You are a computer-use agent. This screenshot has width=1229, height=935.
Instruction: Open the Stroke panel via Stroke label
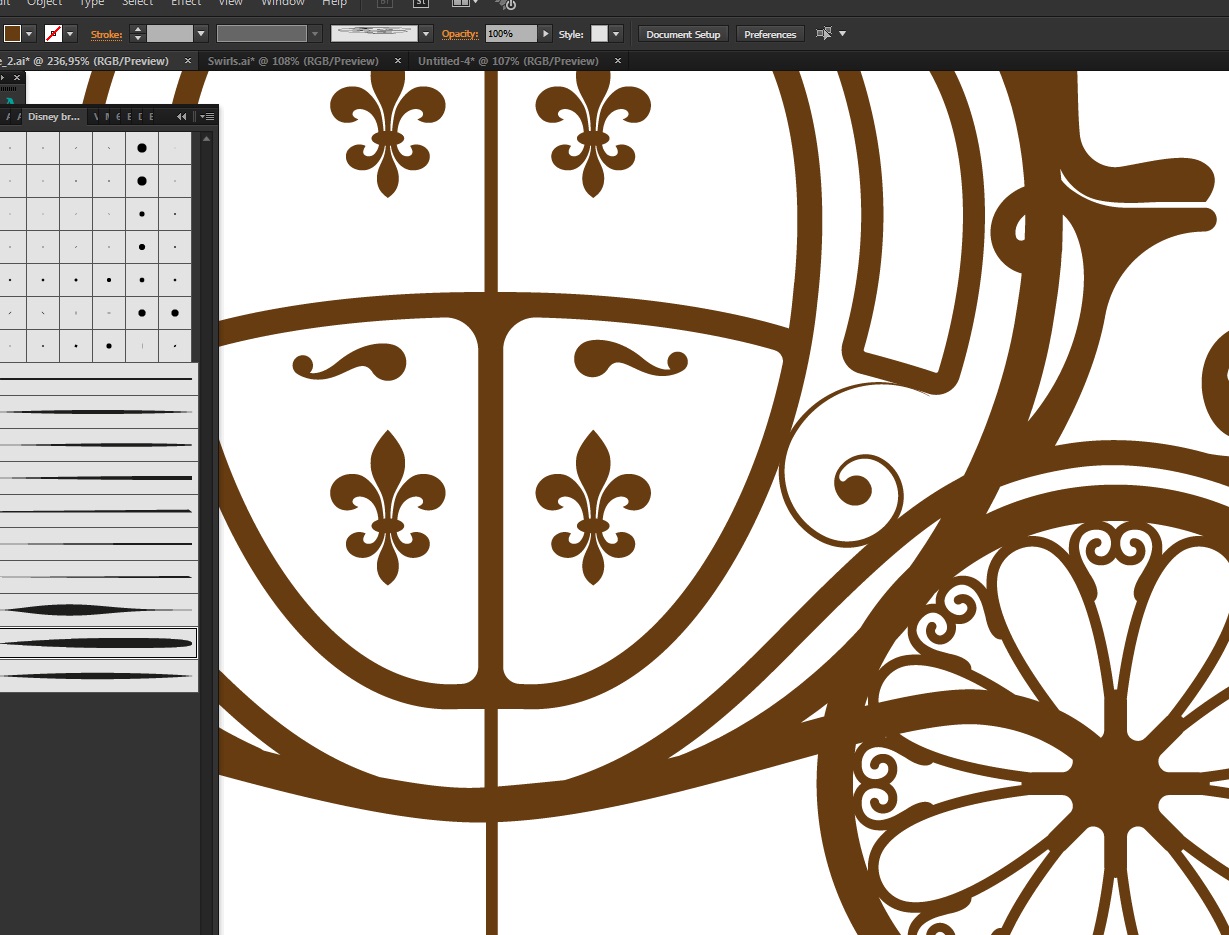click(x=106, y=34)
